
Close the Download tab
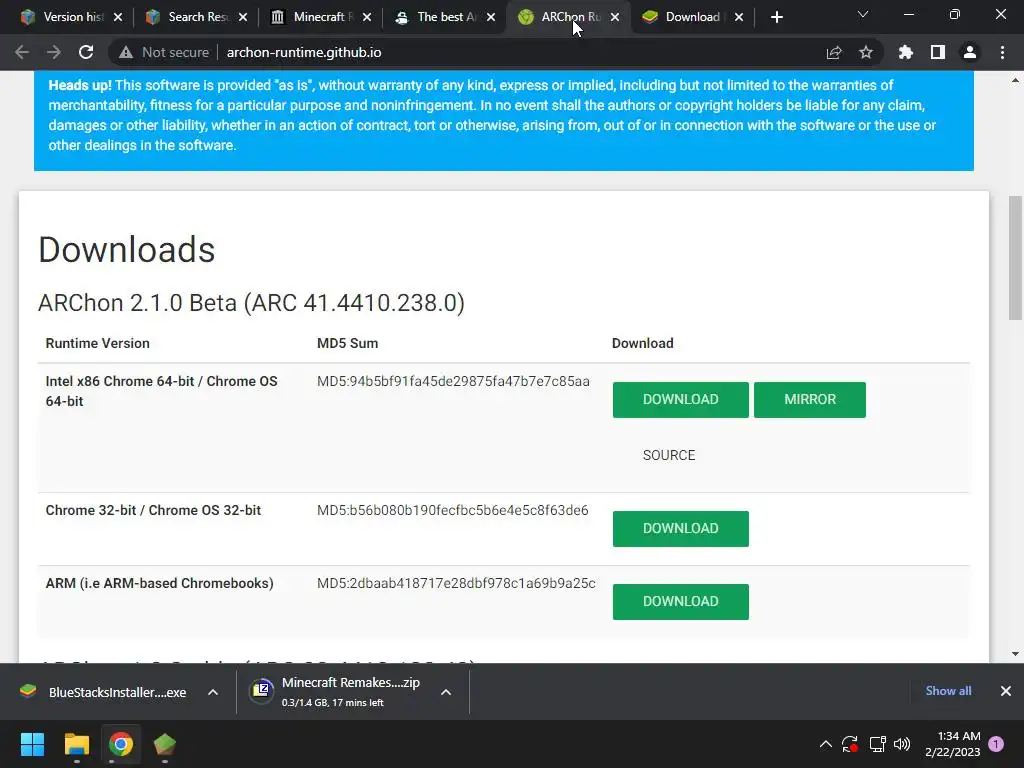point(739,17)
